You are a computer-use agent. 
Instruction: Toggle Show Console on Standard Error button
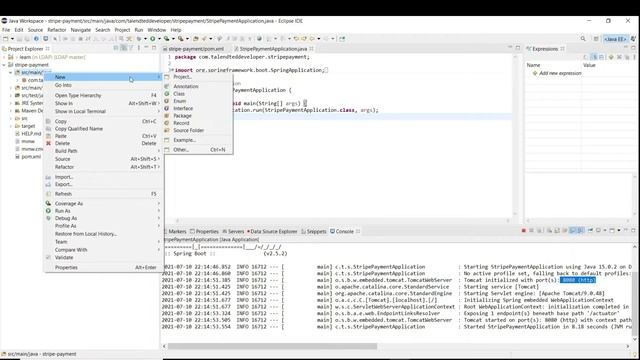tap(581, 231)
